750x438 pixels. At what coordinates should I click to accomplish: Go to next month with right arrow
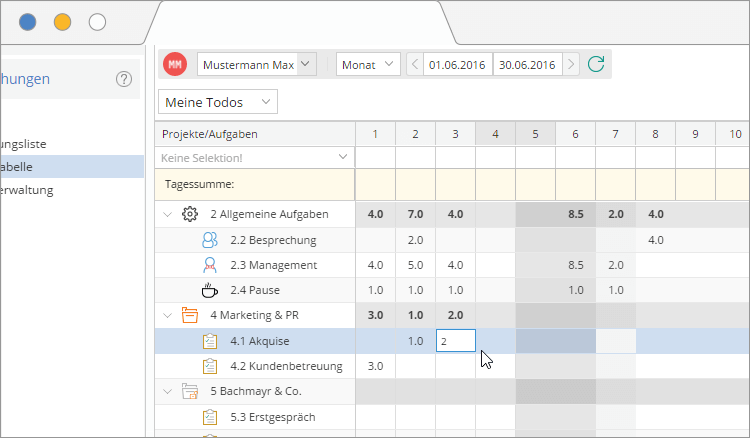[x=571, y=65]
